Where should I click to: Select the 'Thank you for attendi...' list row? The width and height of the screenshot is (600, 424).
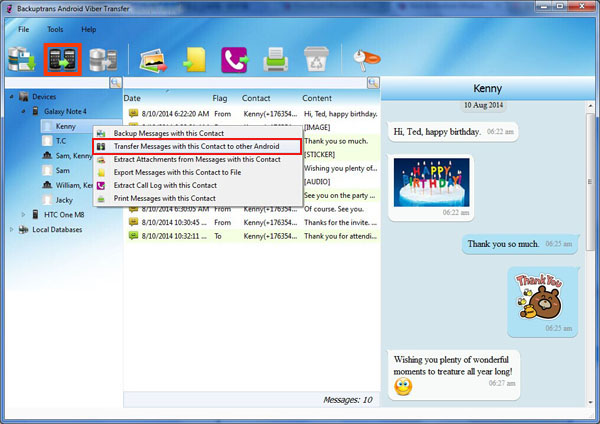(252, 236)
